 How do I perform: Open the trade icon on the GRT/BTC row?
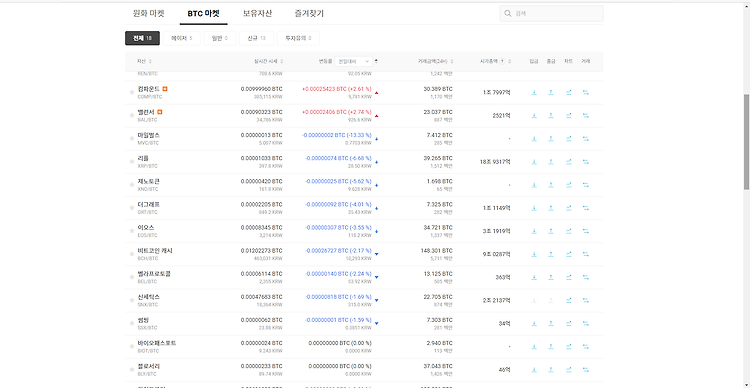click(x=585, y=208)
